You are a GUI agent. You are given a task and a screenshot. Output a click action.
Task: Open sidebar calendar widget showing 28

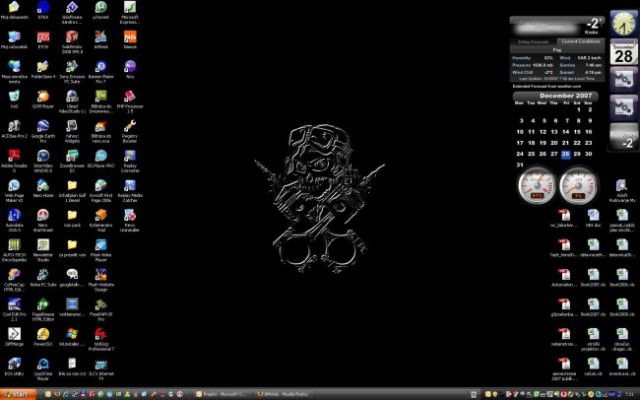(x=623, y=52)
